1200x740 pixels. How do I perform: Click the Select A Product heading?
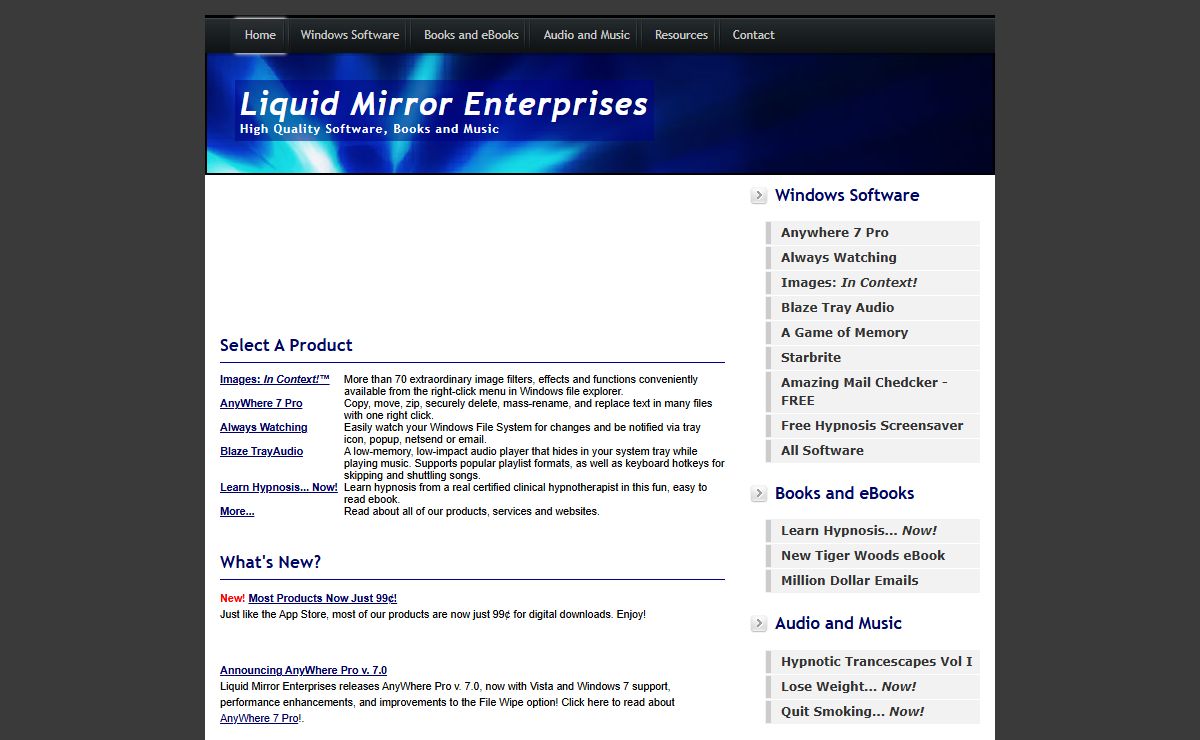tap(286, 346)
